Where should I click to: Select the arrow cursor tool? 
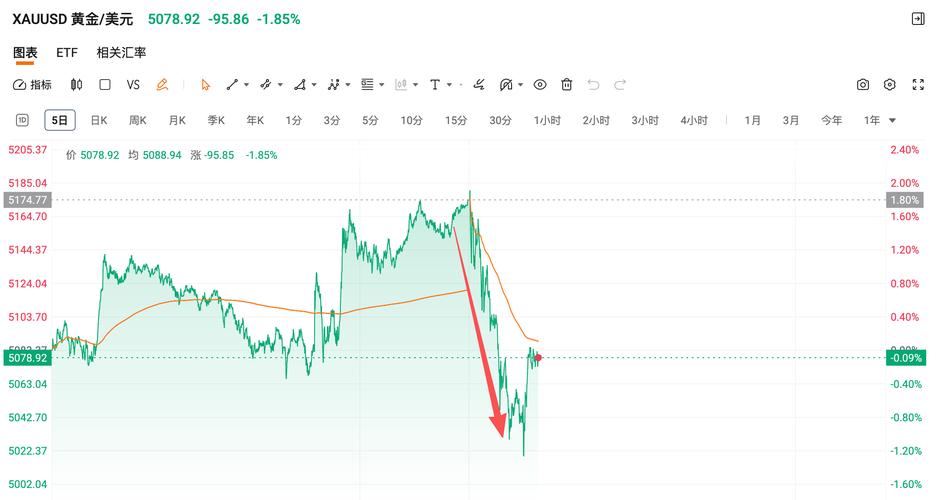[206, 85]
